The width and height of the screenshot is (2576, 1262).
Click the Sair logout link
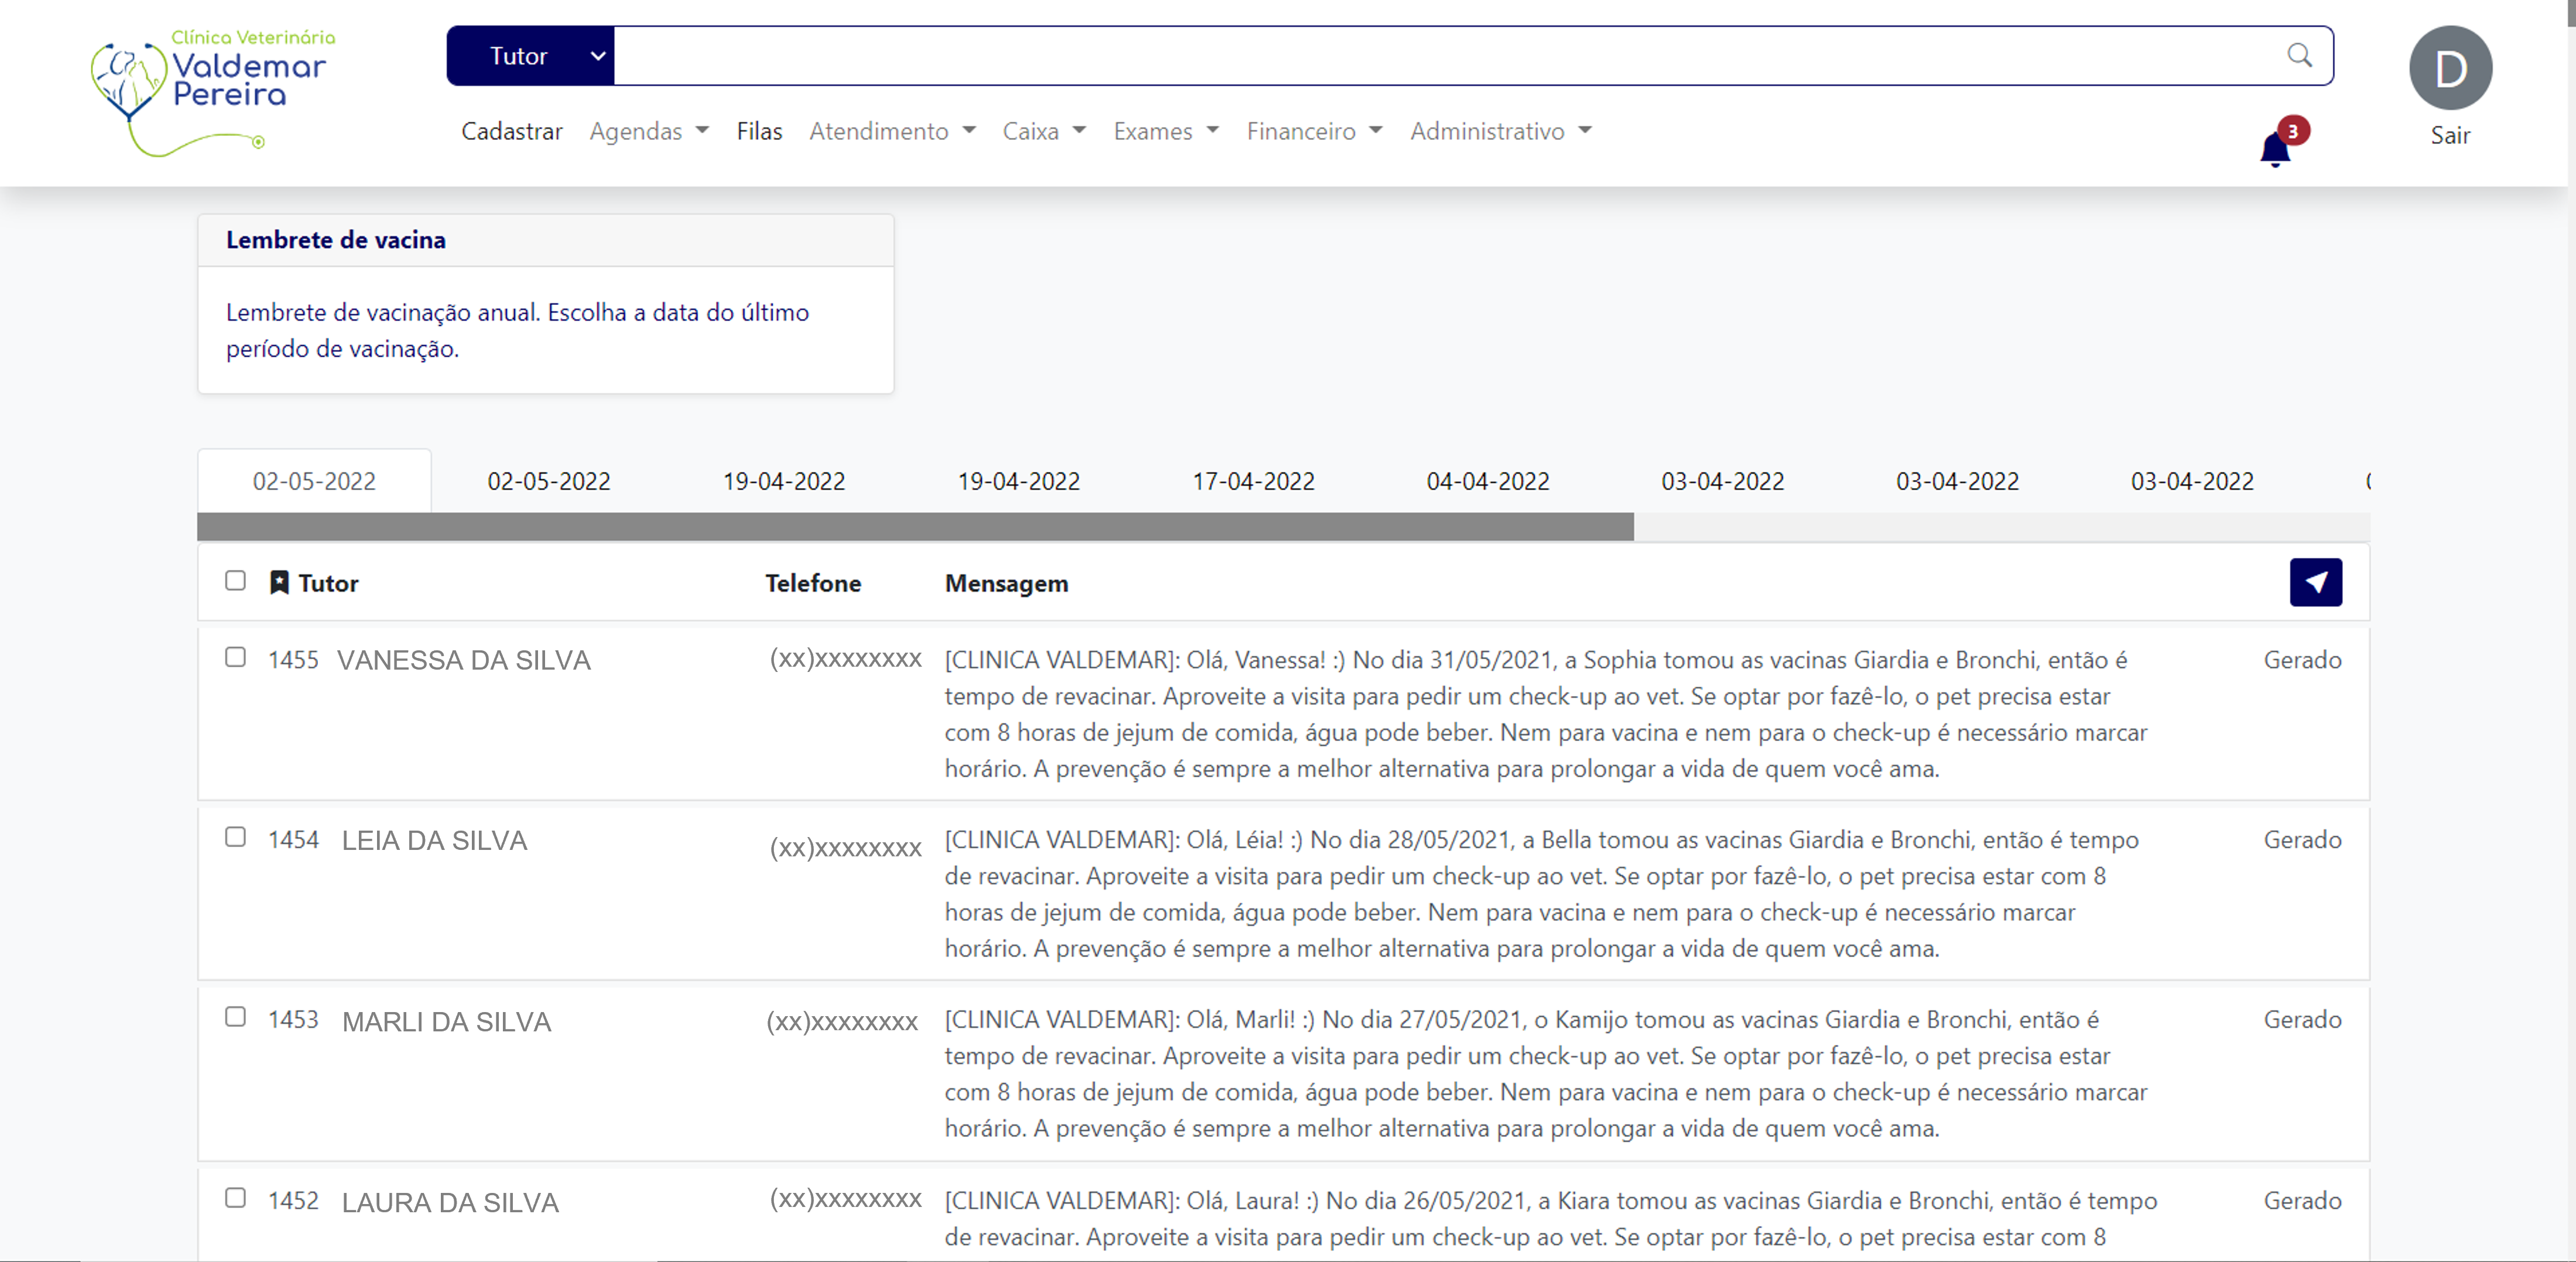pyautogui.click(x=2450, y=135)
